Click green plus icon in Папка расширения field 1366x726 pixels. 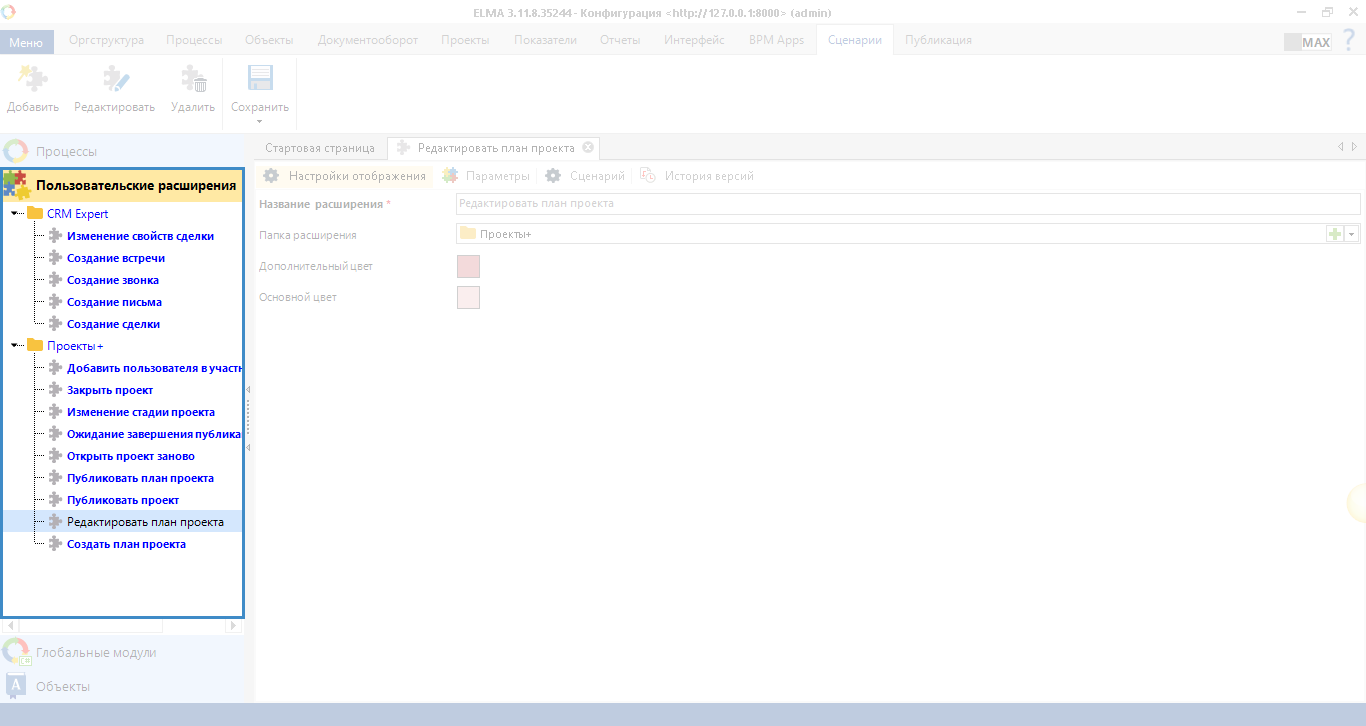tap(1334, 233)
